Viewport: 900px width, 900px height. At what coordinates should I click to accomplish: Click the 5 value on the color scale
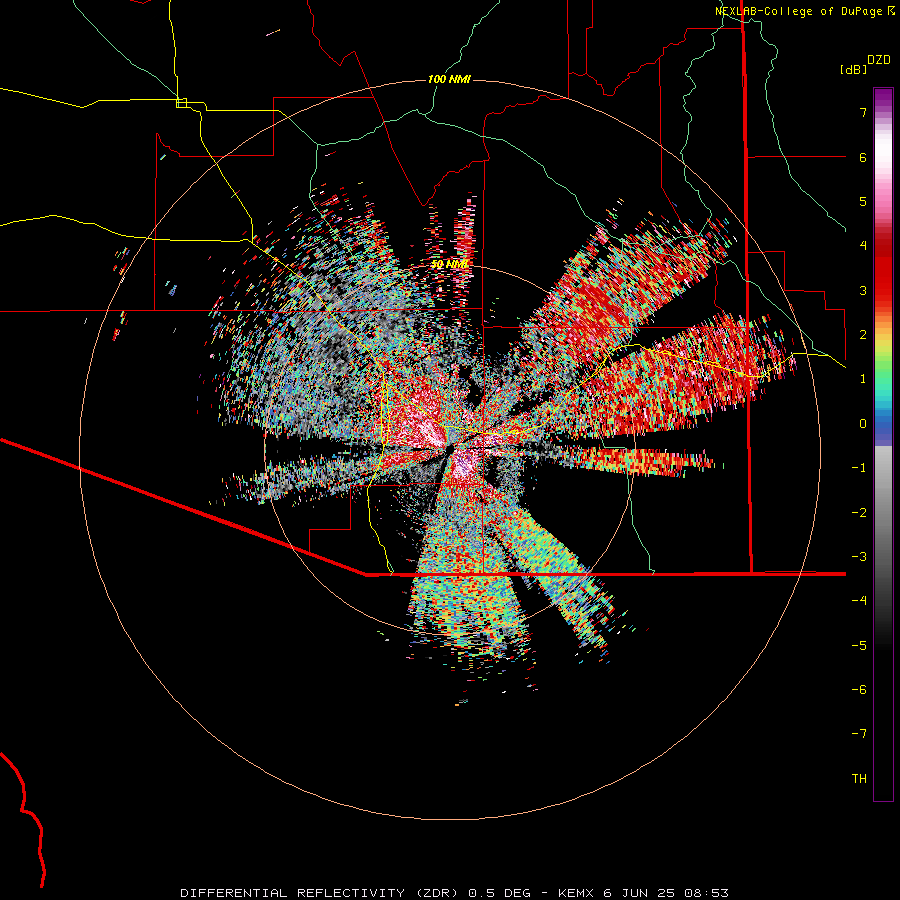coord(863,201)
